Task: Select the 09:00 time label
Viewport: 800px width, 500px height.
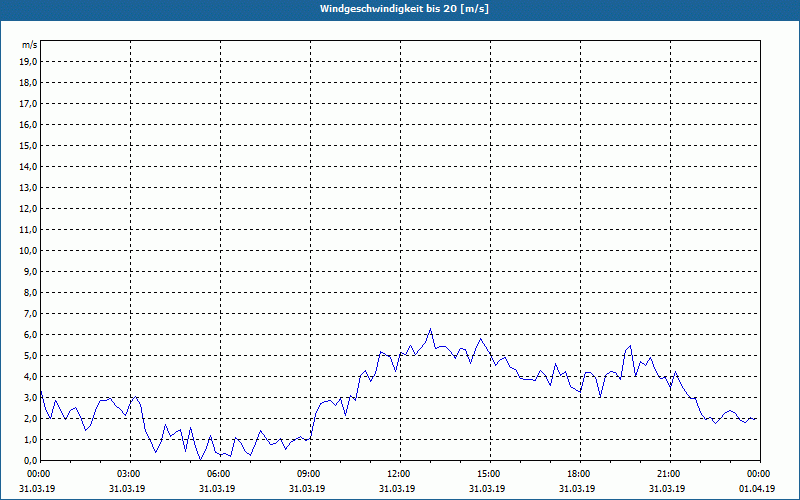Action: click(x=310, y=474)
